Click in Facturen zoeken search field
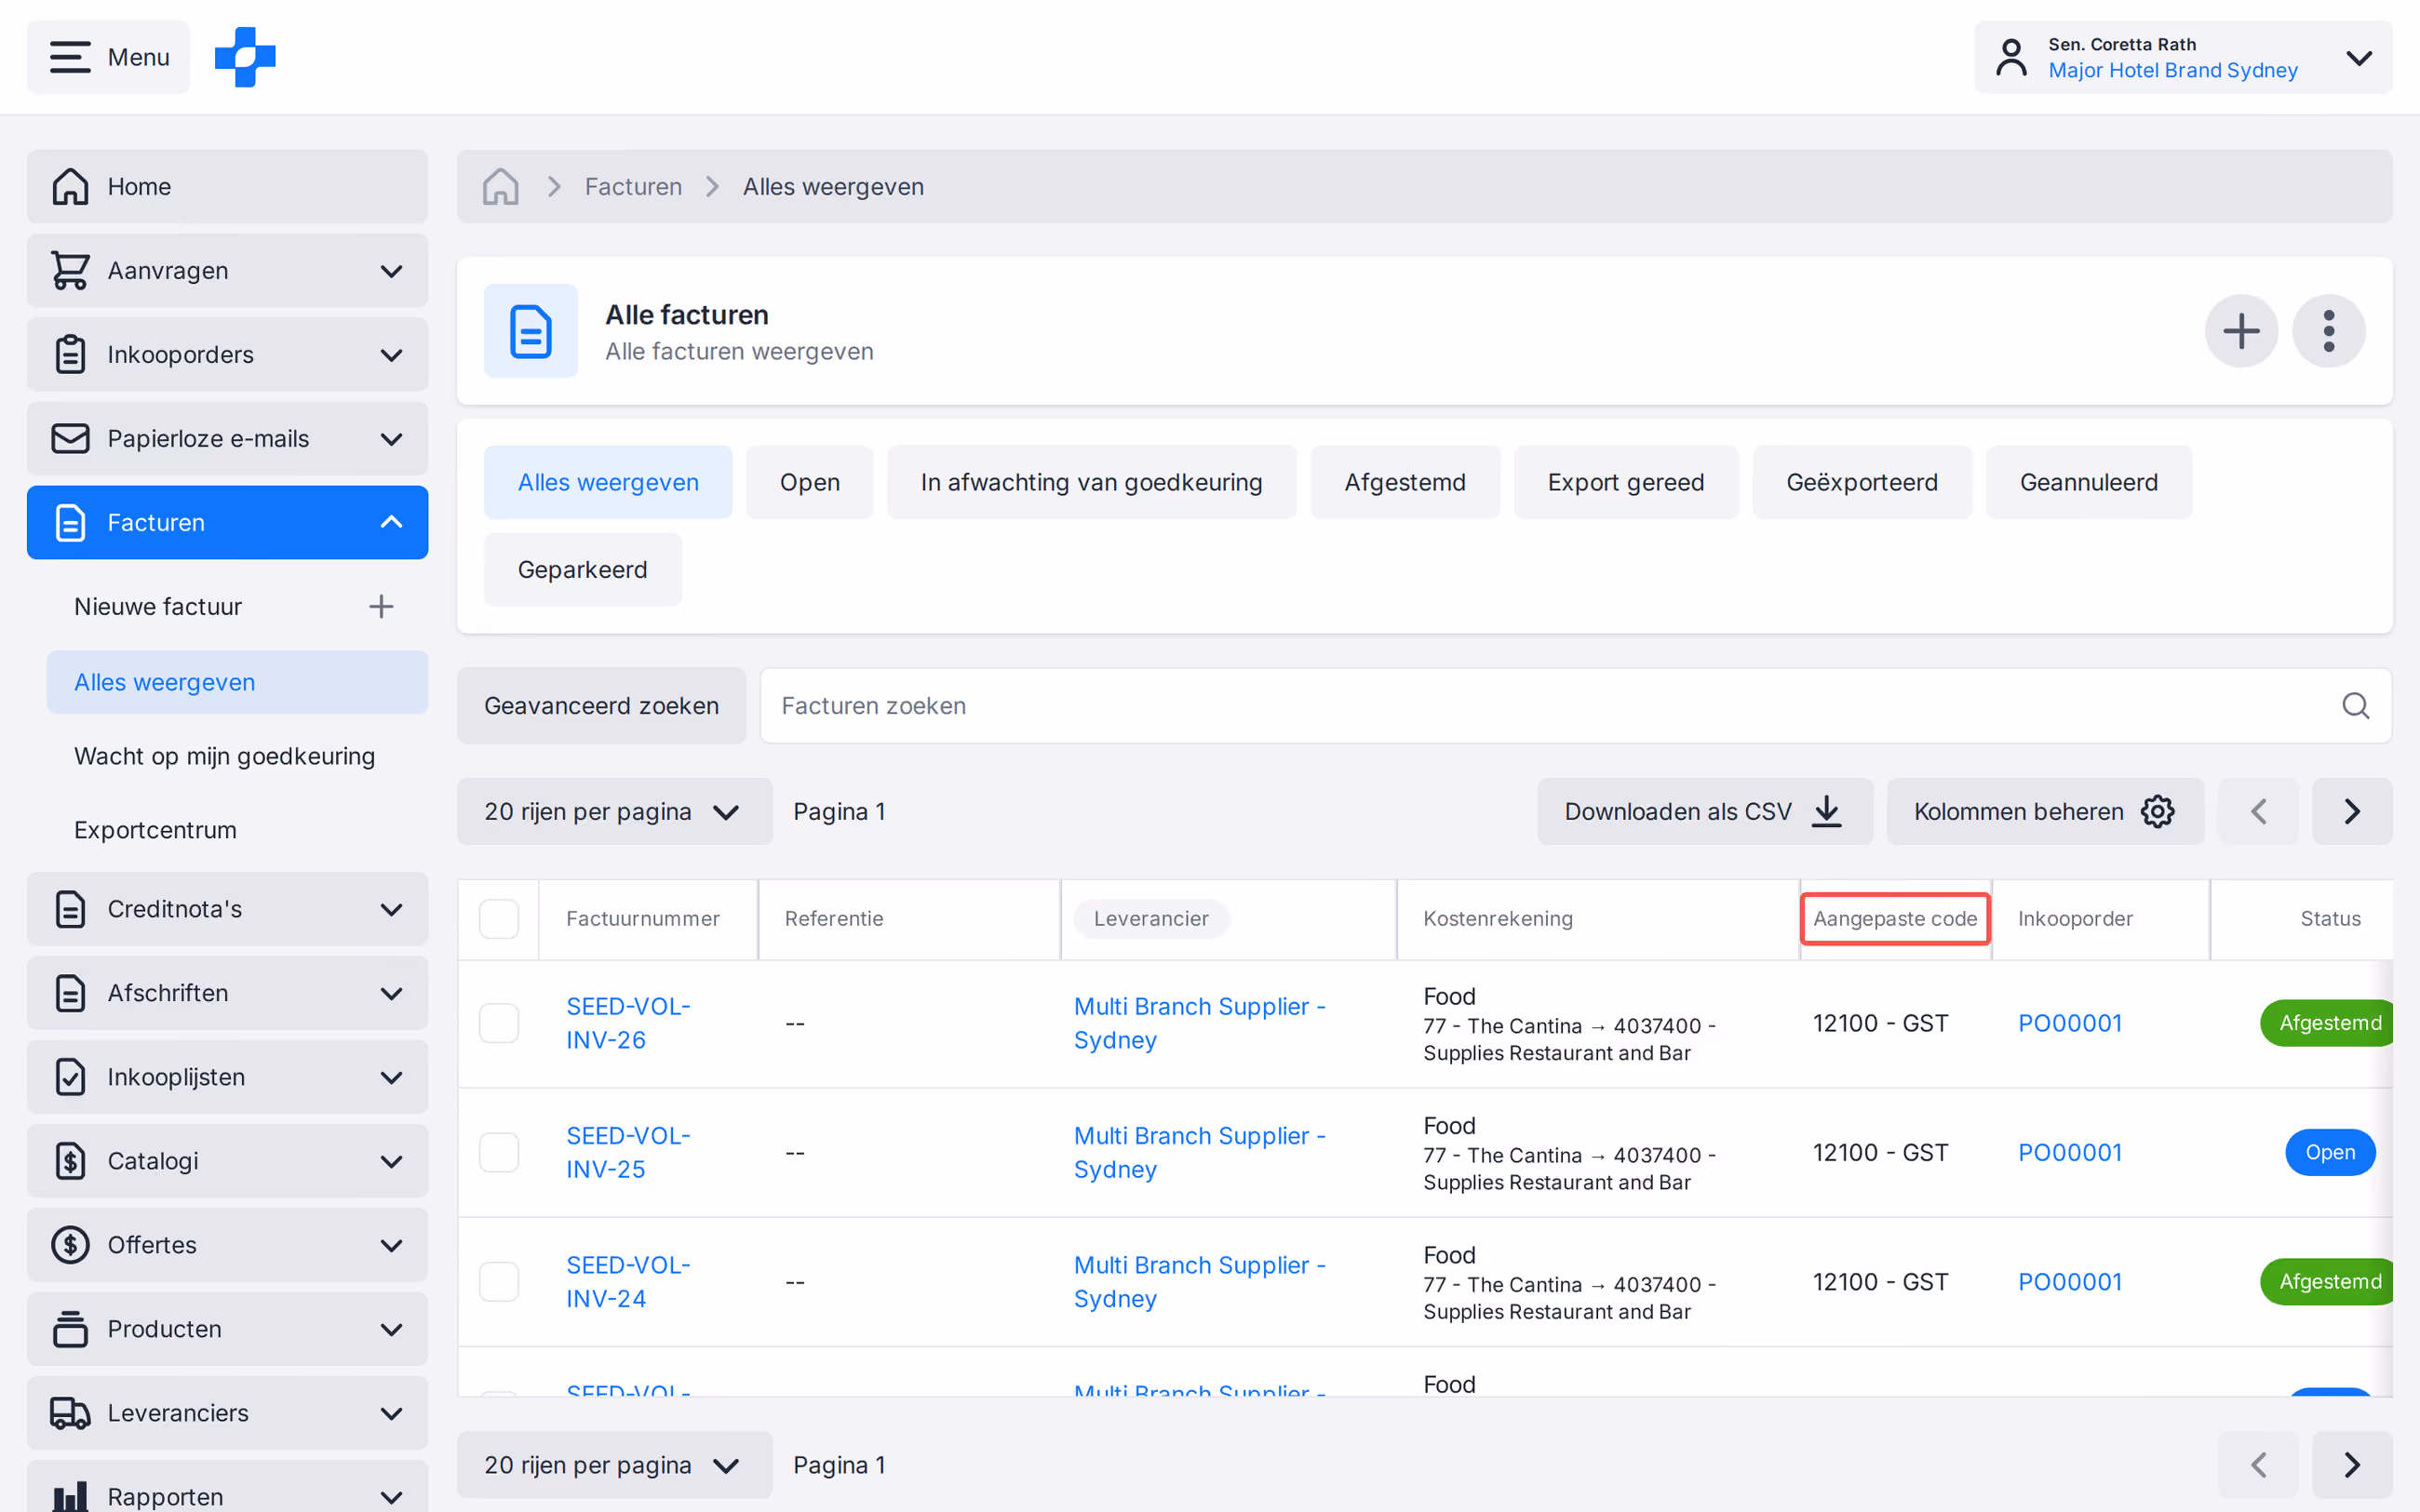Viewport: 2420px width, 1512px height. pos(1575,706)
